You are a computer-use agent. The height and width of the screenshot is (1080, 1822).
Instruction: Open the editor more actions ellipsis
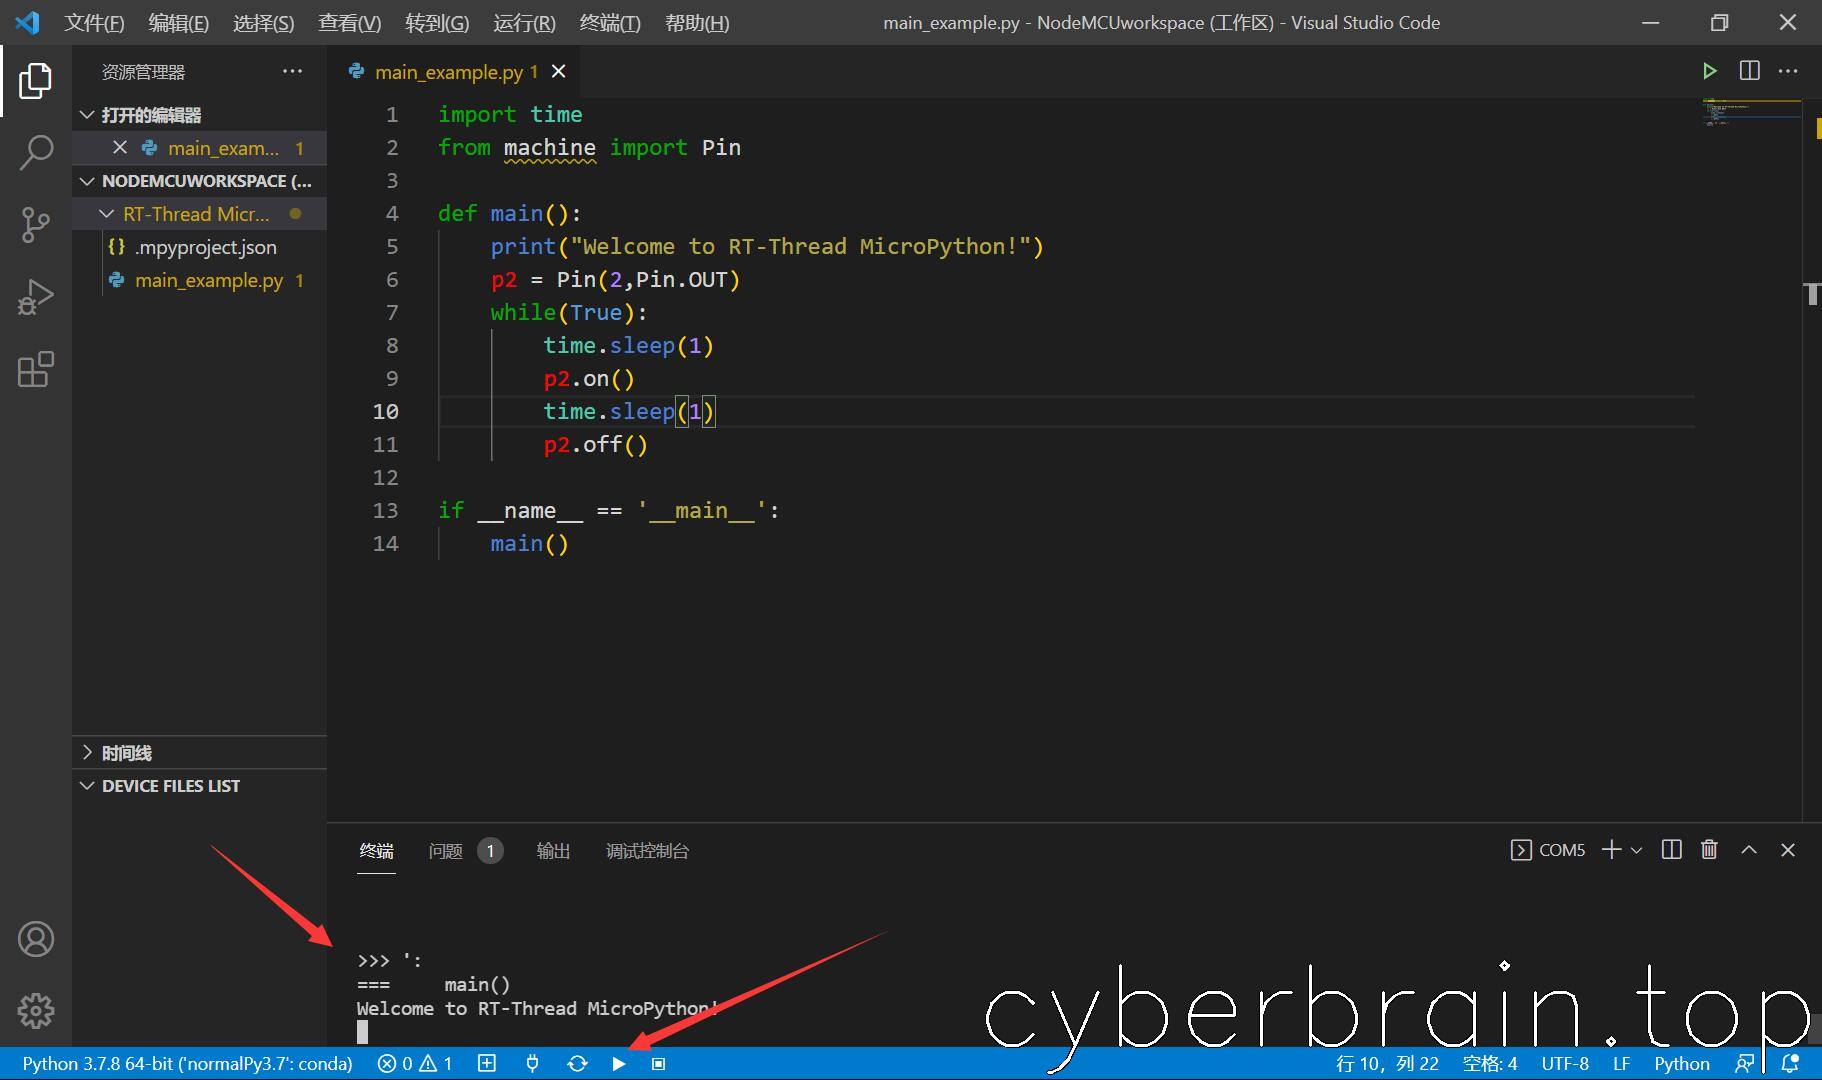(1789, 71)
